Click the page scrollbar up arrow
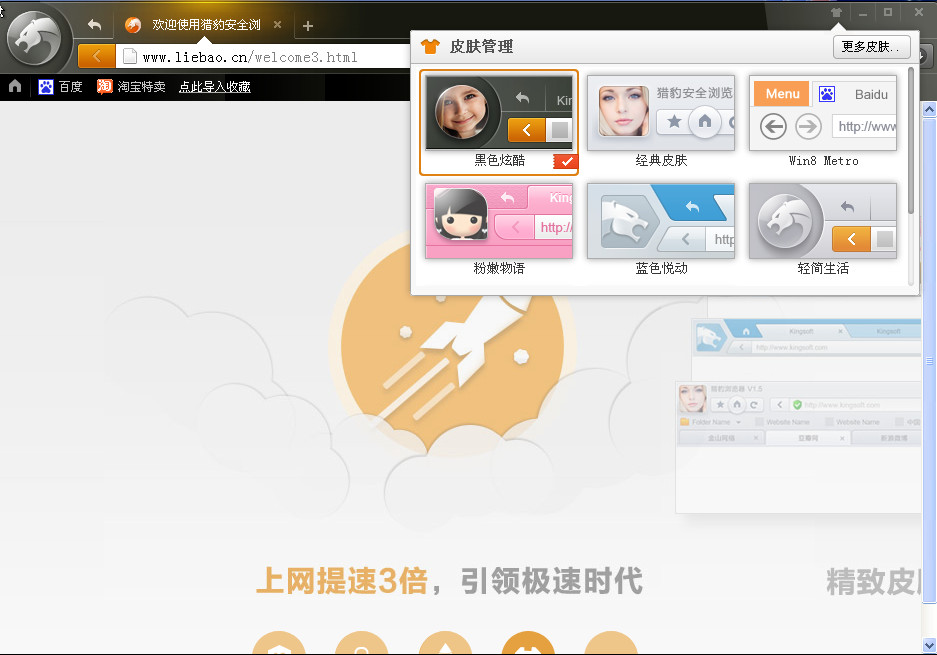 (929, 109)
